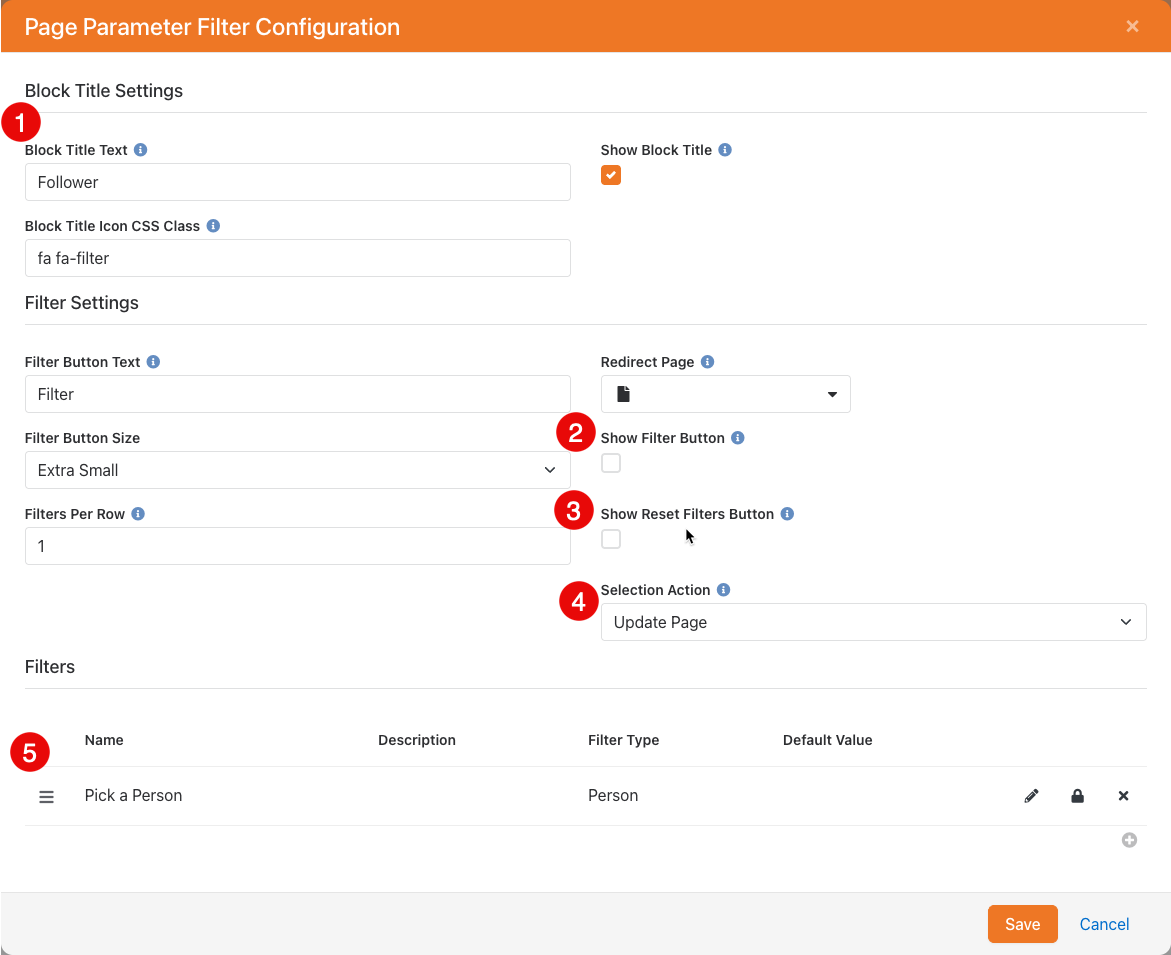1171x955 pixels.
Task: Edit the Pick a Person filter
Action: coord(1031,796)
